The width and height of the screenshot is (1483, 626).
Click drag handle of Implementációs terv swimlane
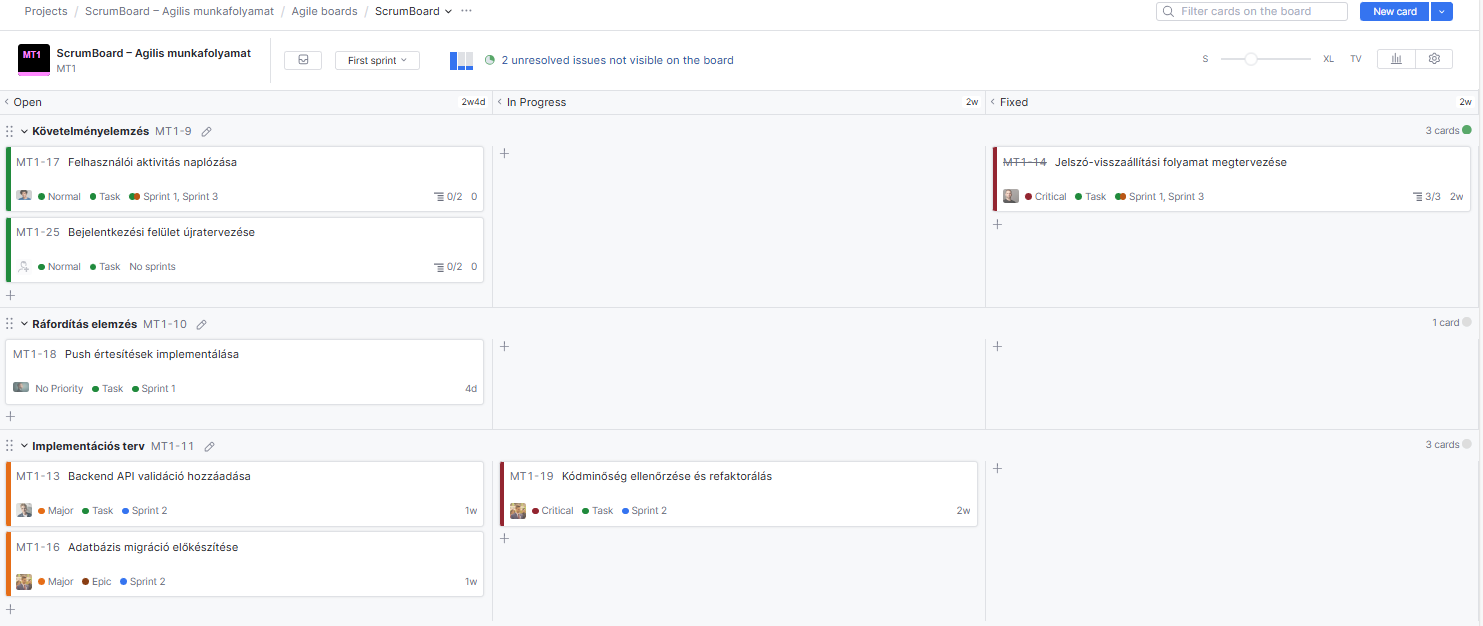tap(10, 446)
